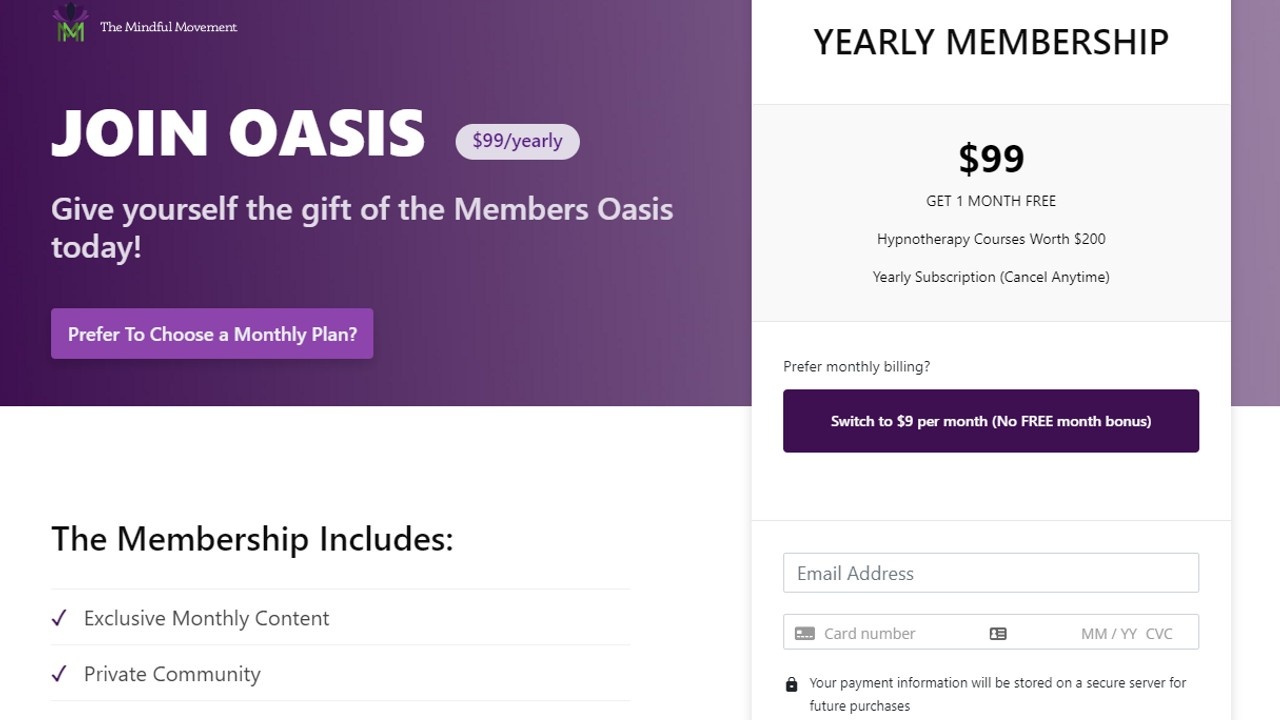Image resolution: width=1280 pixels, height=720 pixels.
Task: Select the MM / YY expiry field
Action: (1108, 633)
